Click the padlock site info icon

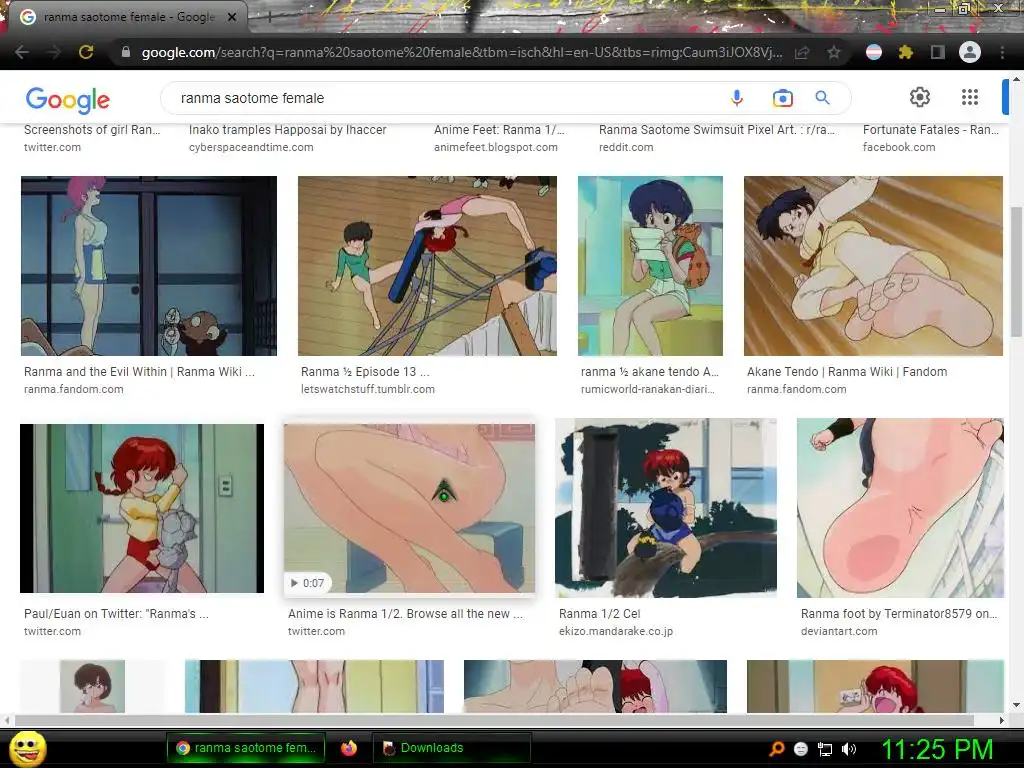point(126,52)
